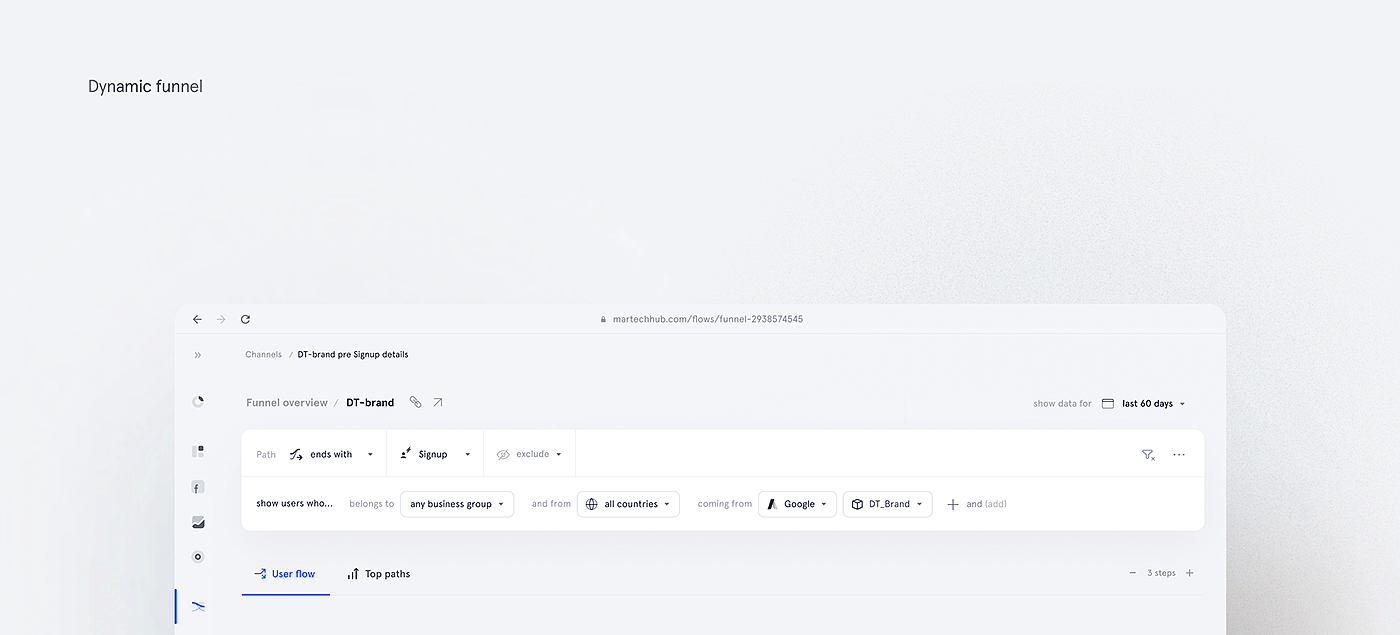Image resolution: width=1400 pixels, height=635 pixels.
Task: Toggle the exclude eye option
Action: [530, 454]
